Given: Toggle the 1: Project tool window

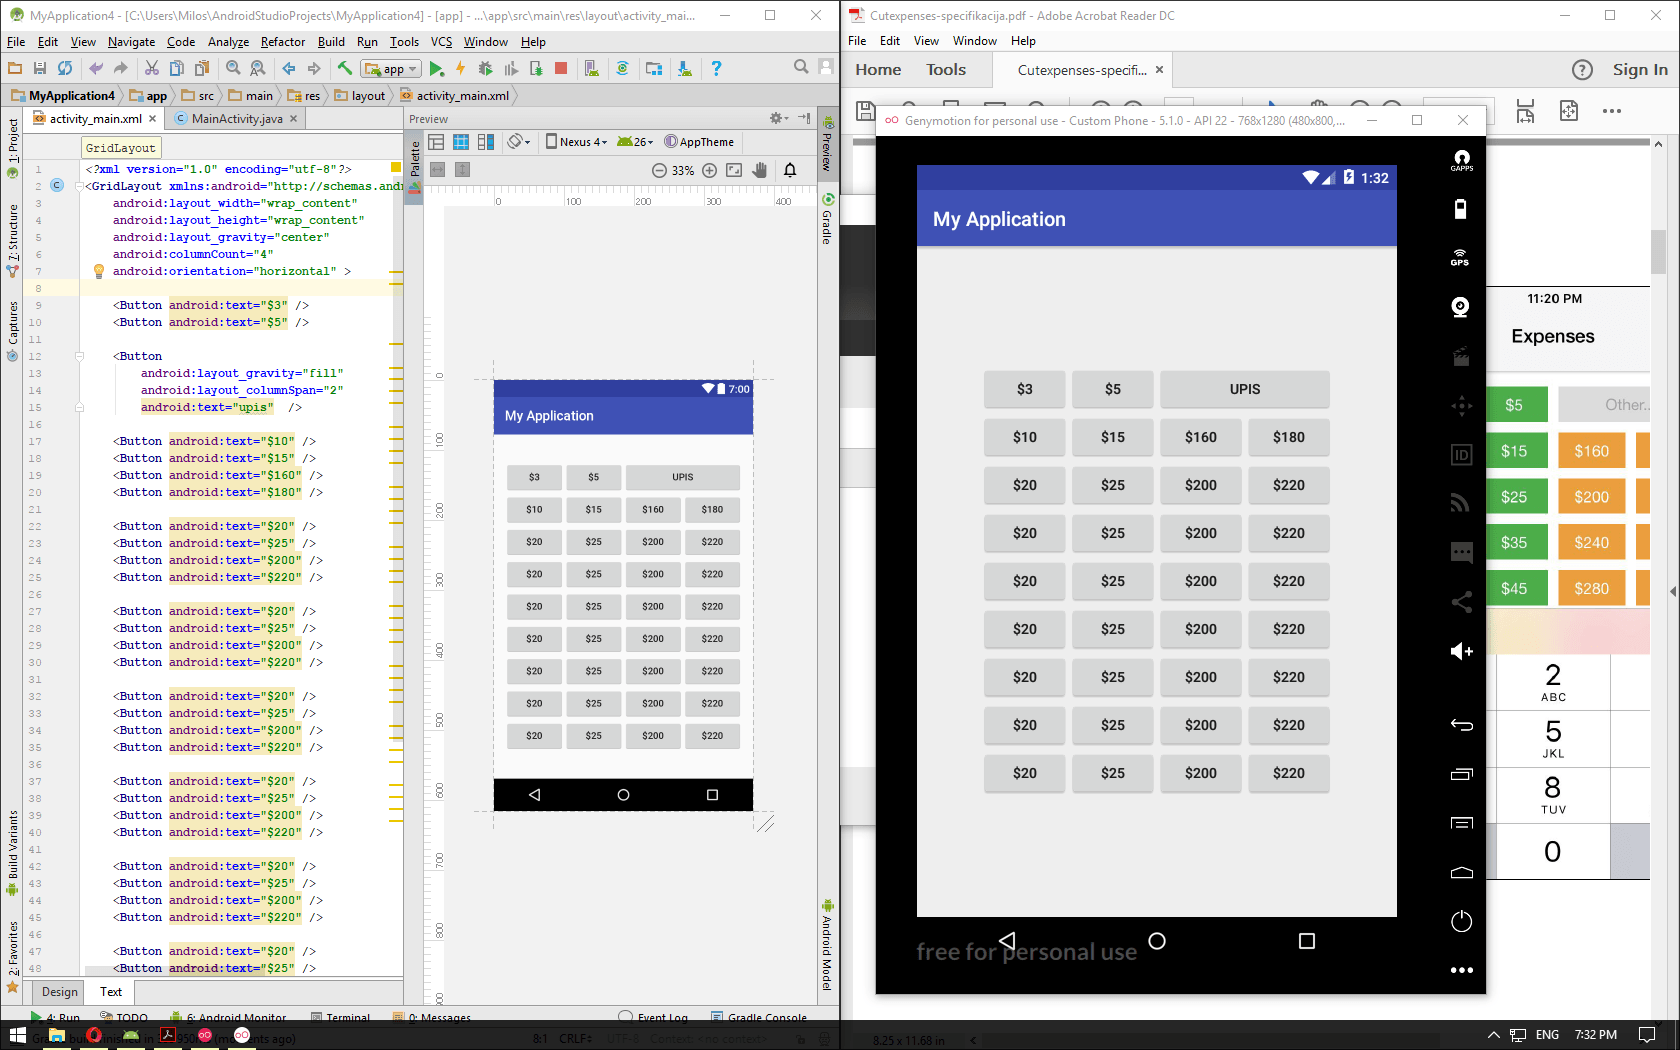Looking at the screenshot, I should [x=13, y=142].
